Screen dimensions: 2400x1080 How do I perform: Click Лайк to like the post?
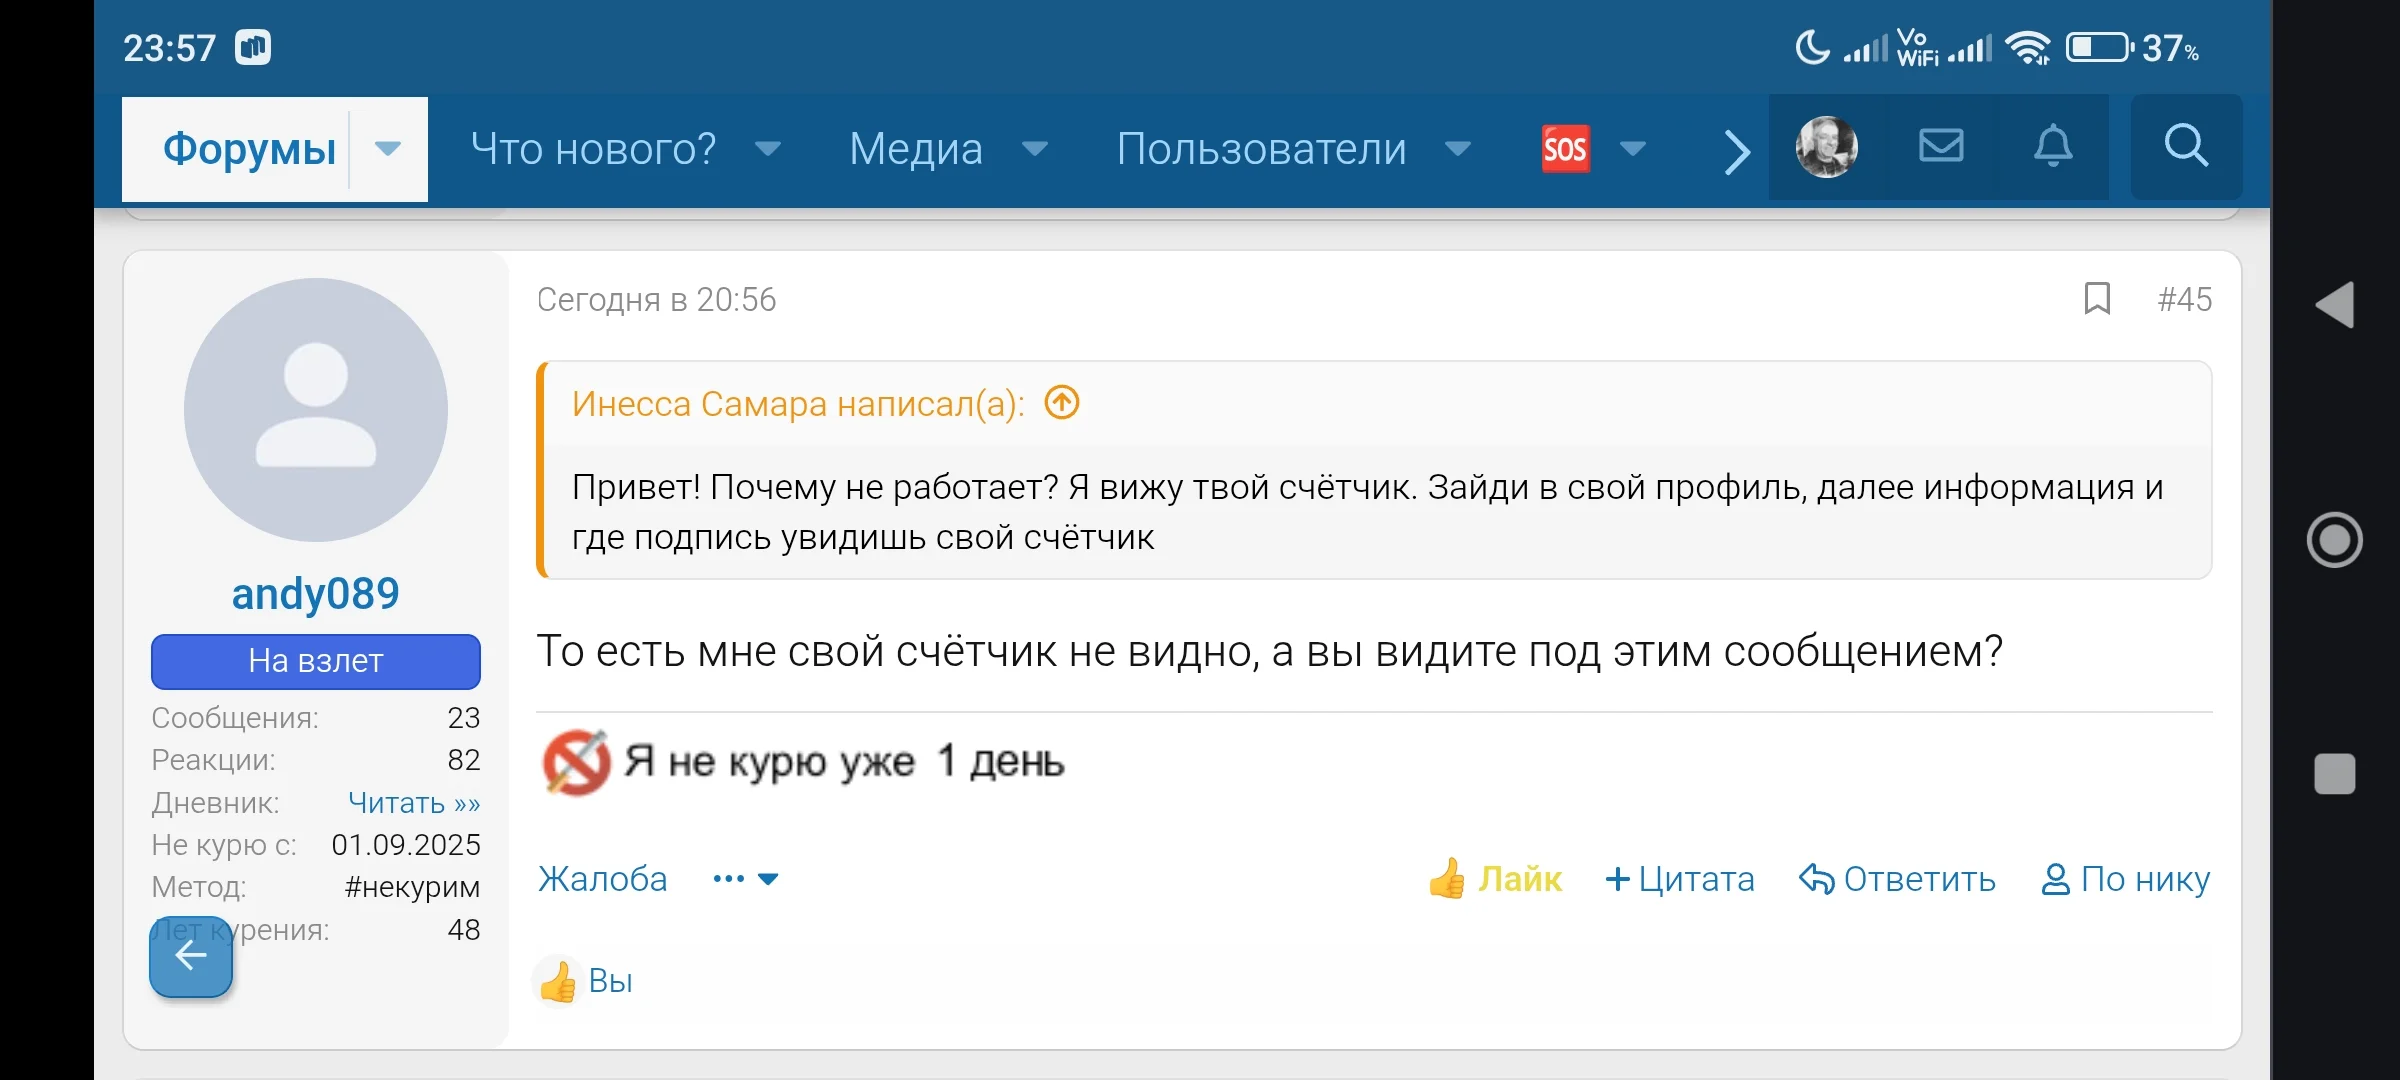(1494, 879)
